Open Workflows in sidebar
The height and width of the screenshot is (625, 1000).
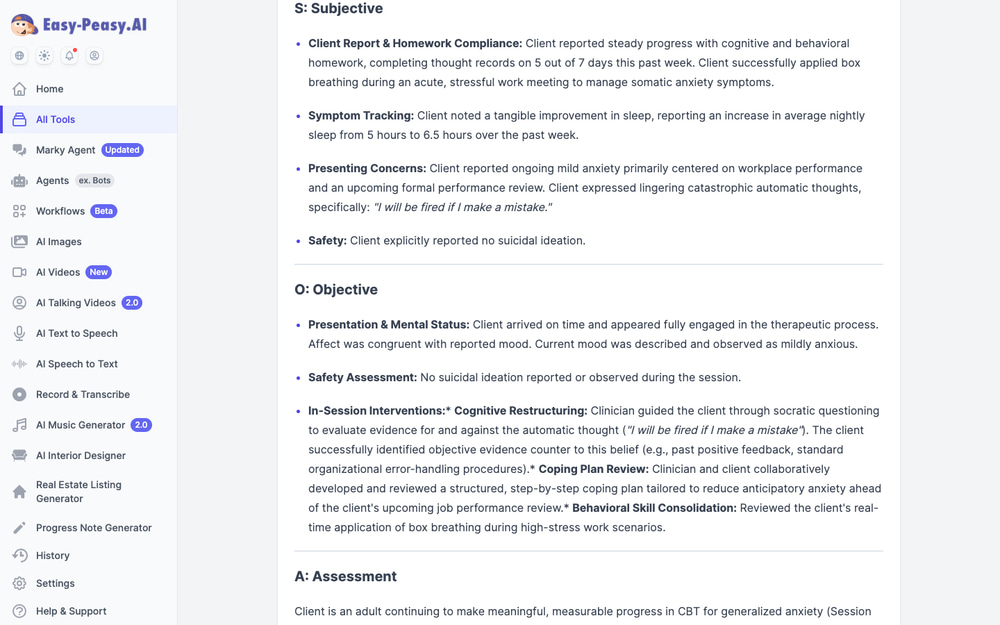click(x=89, y=211)
